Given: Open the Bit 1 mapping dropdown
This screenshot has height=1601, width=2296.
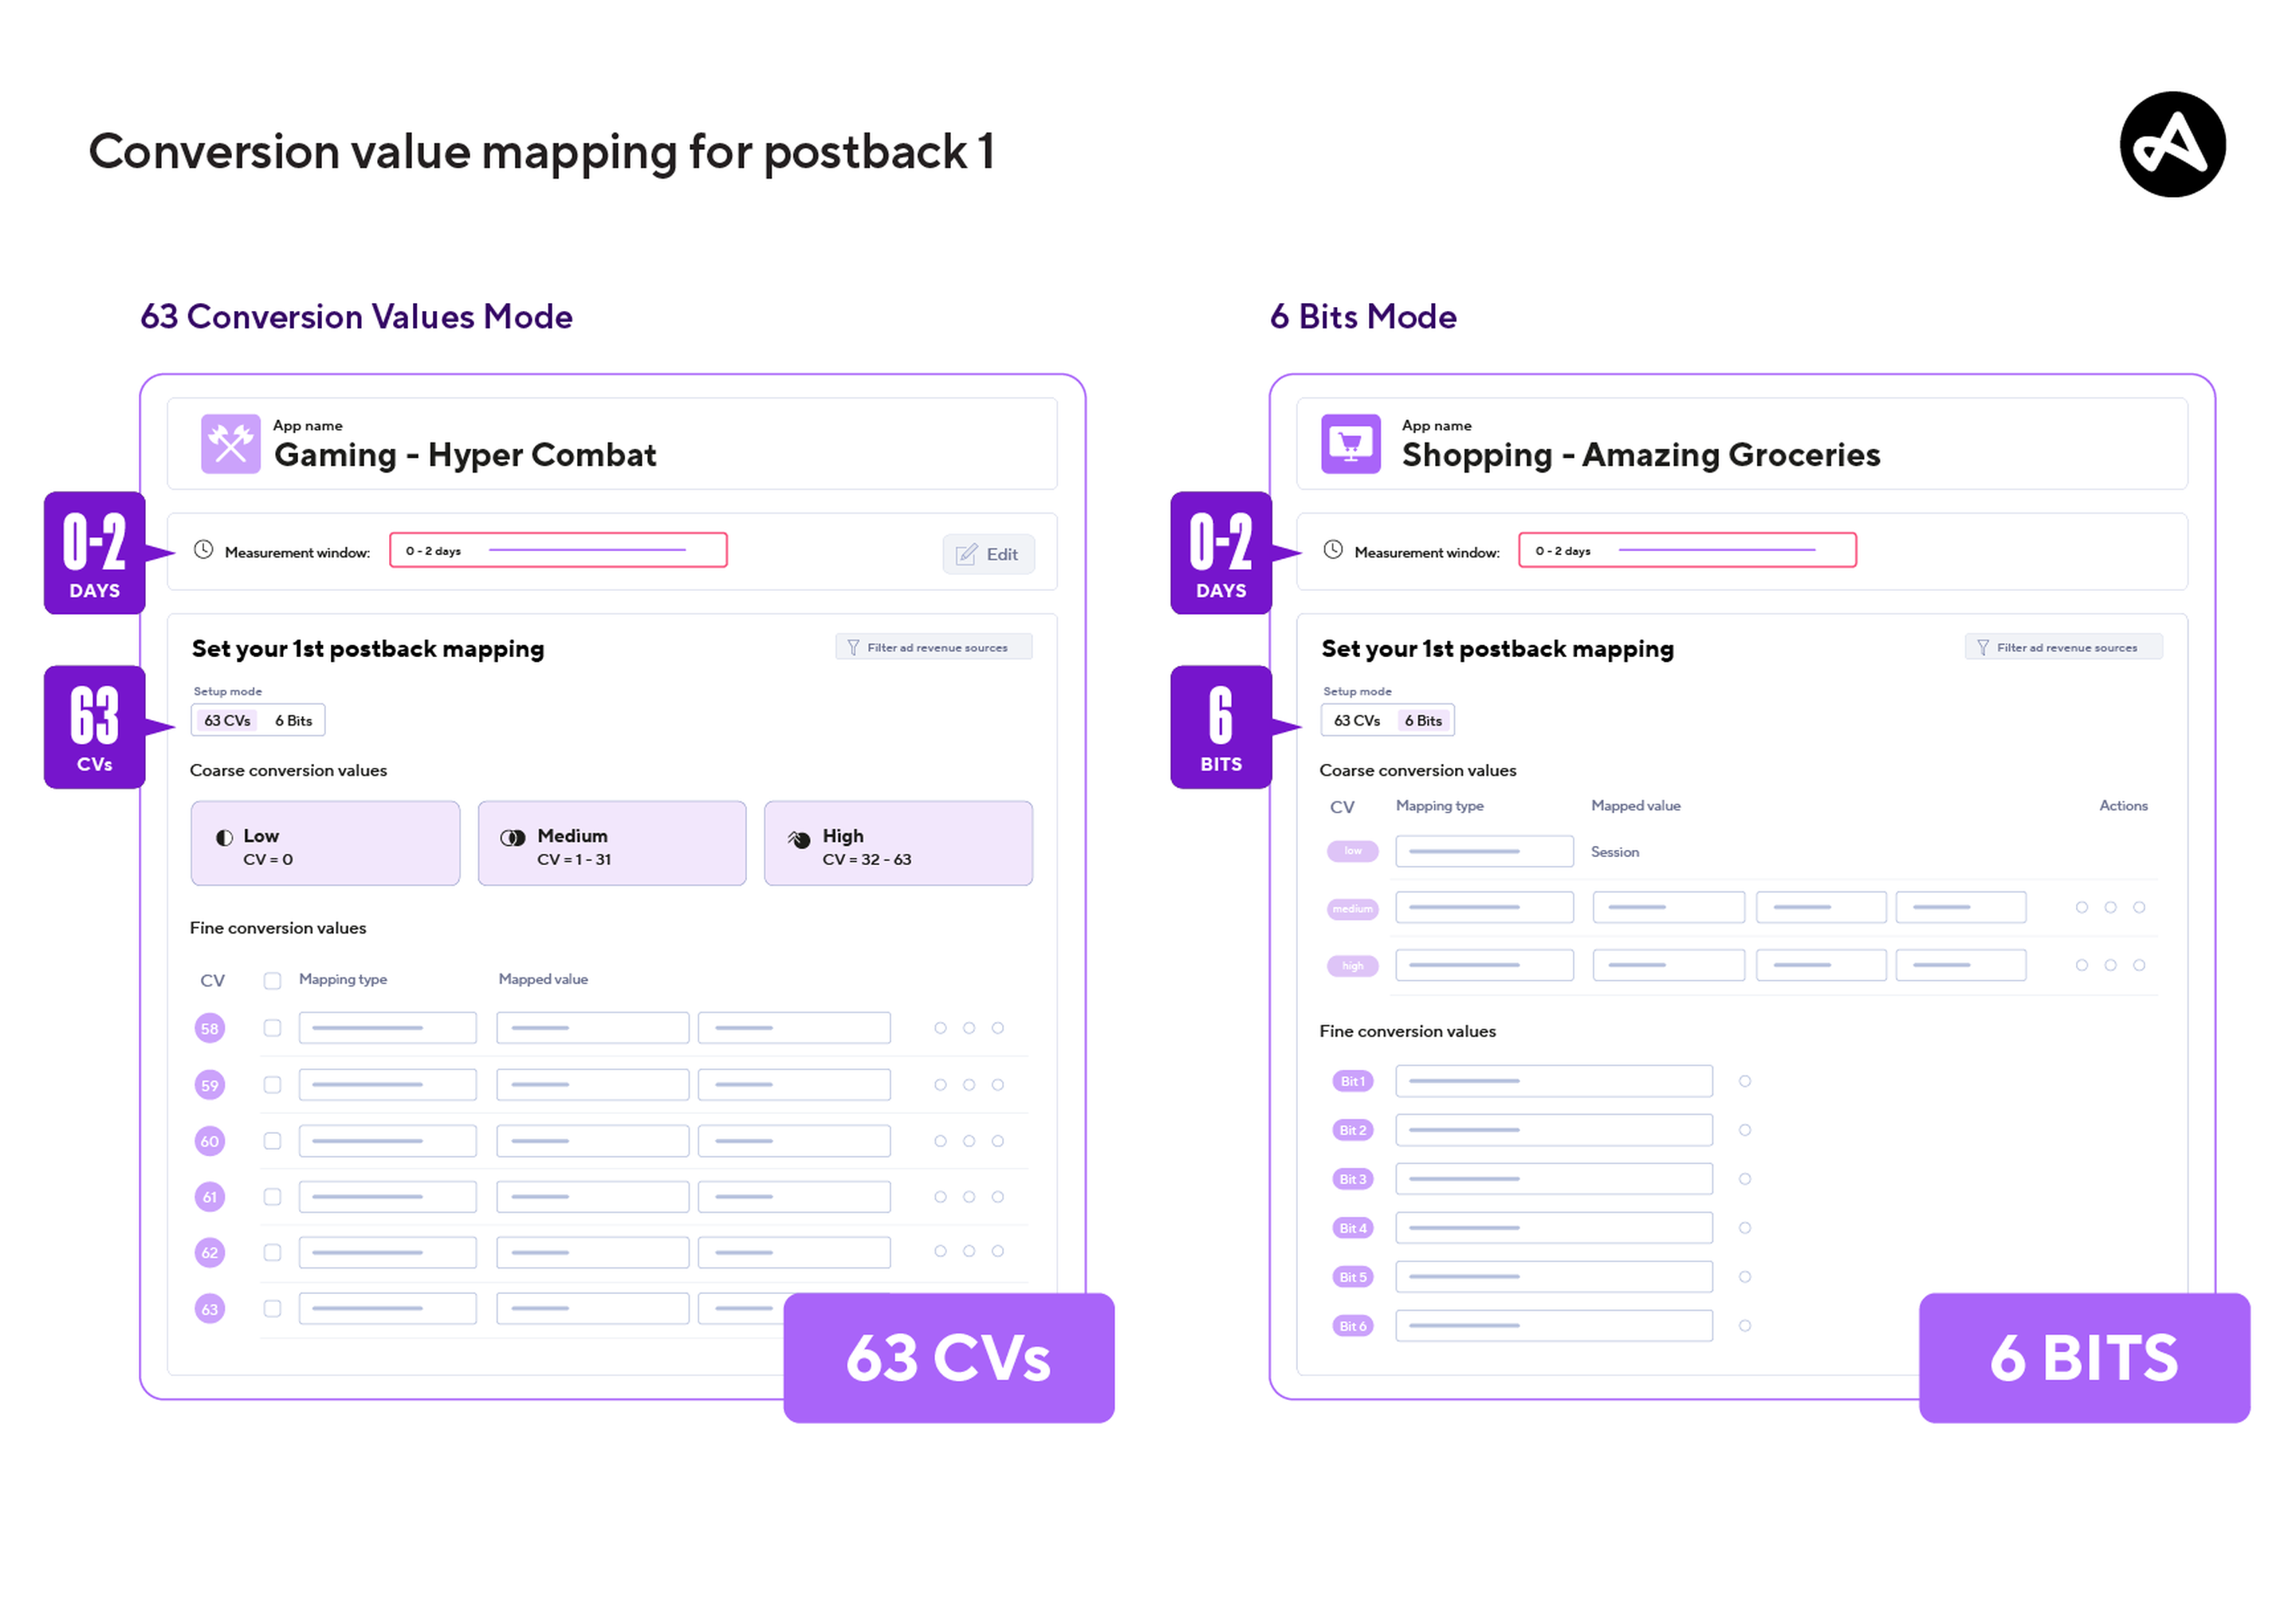Looking at the screenshot, I should (1553, 1081).
